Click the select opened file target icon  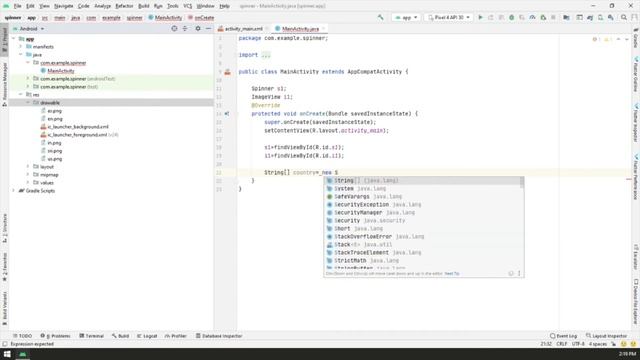click(174, 29)
